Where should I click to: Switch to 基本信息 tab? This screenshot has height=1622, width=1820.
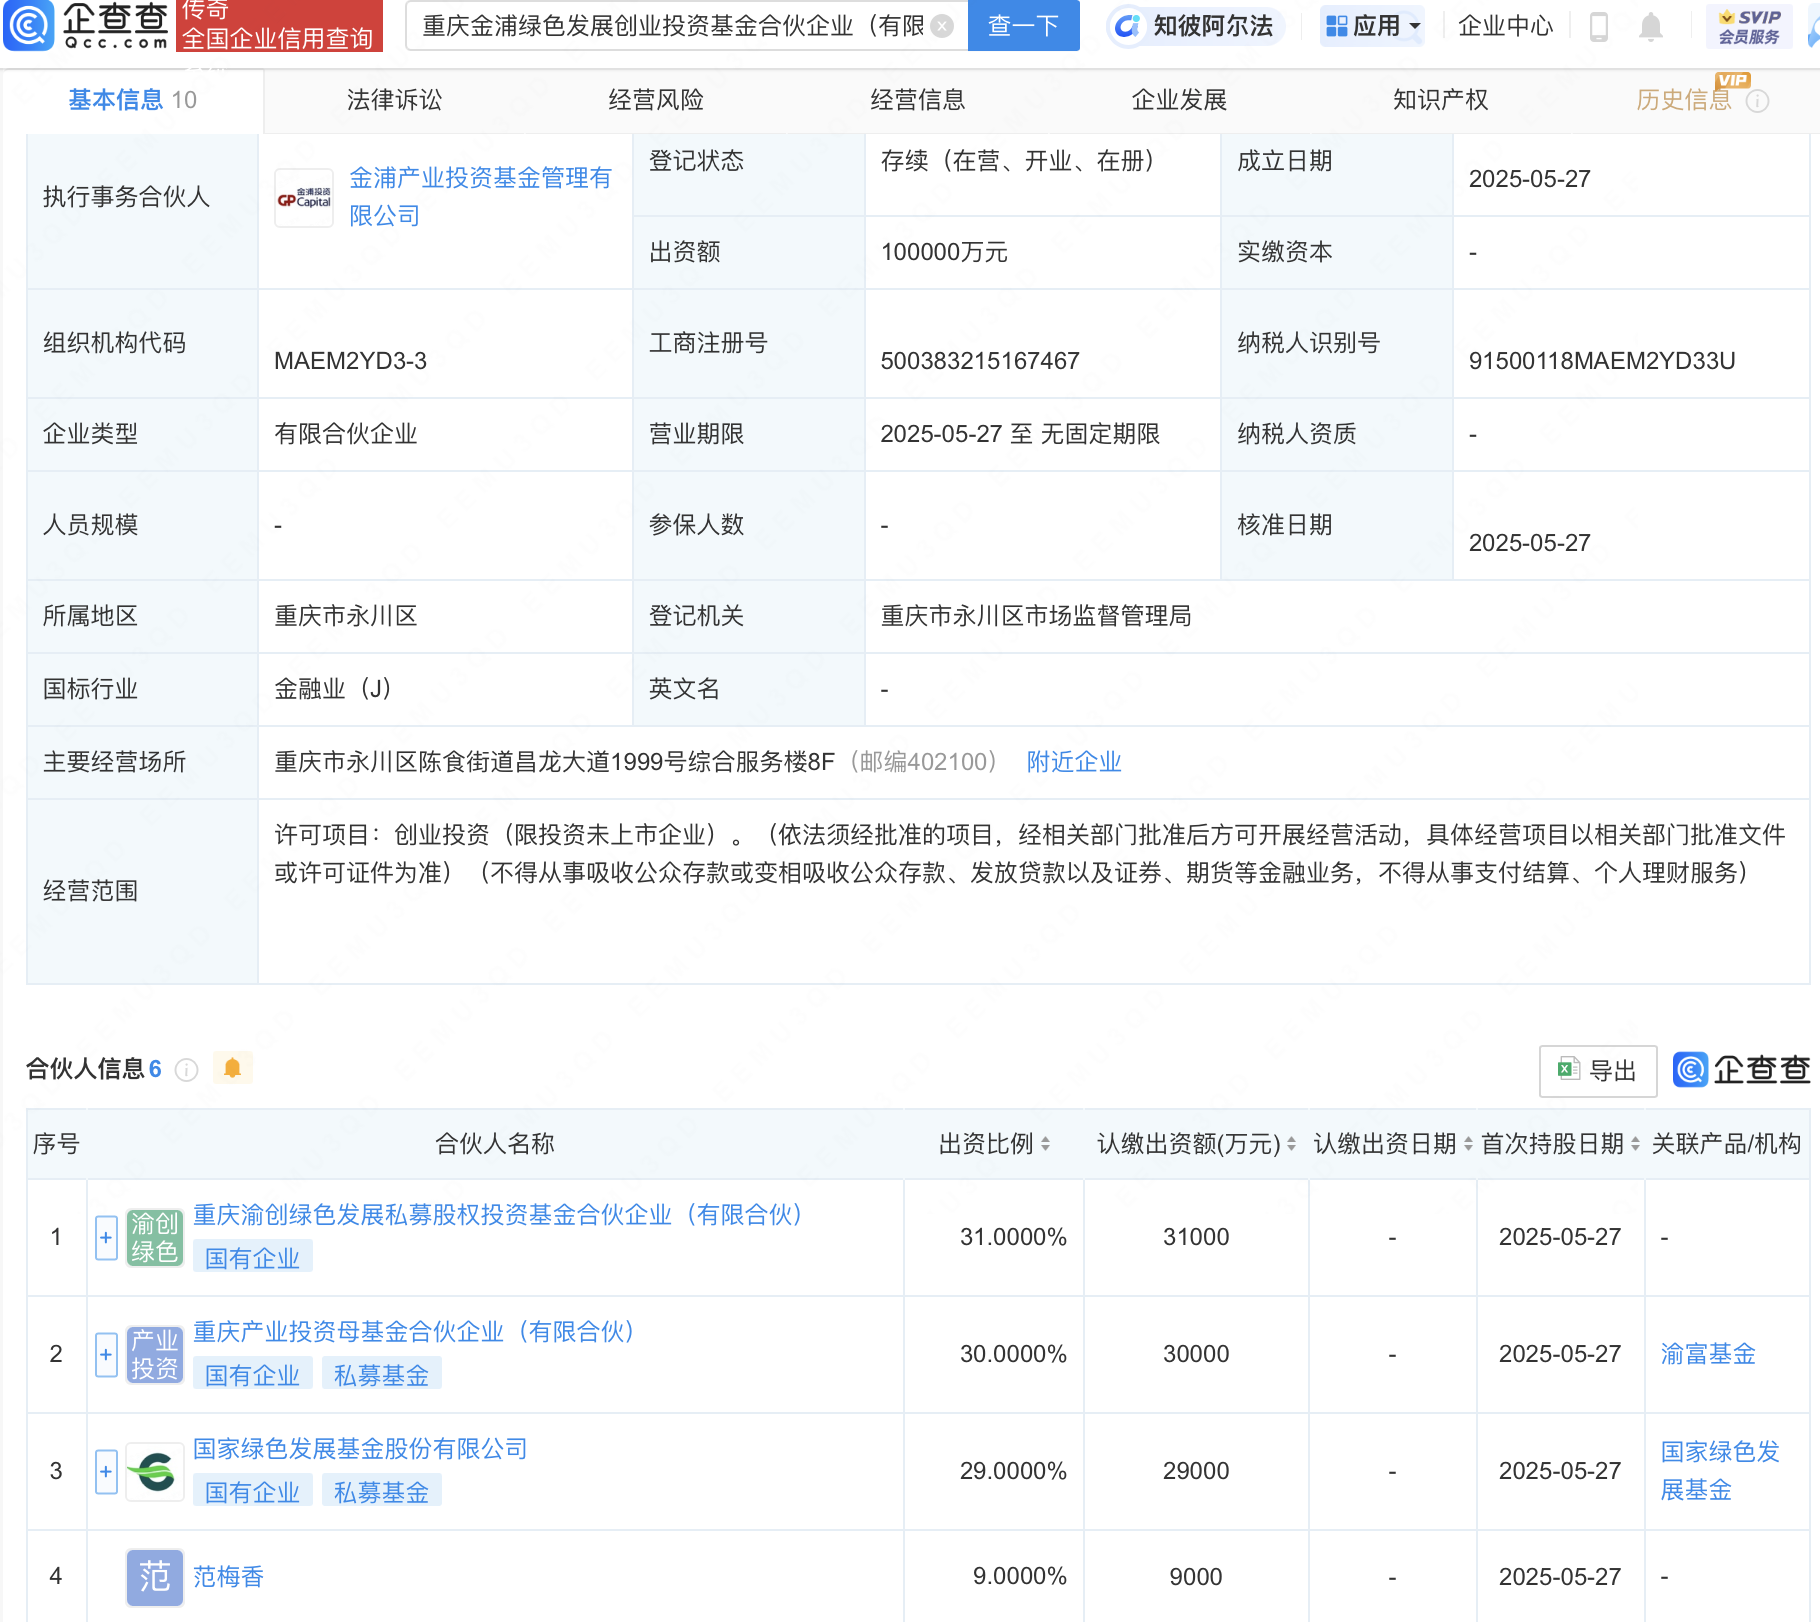click(x=132, y=100)
